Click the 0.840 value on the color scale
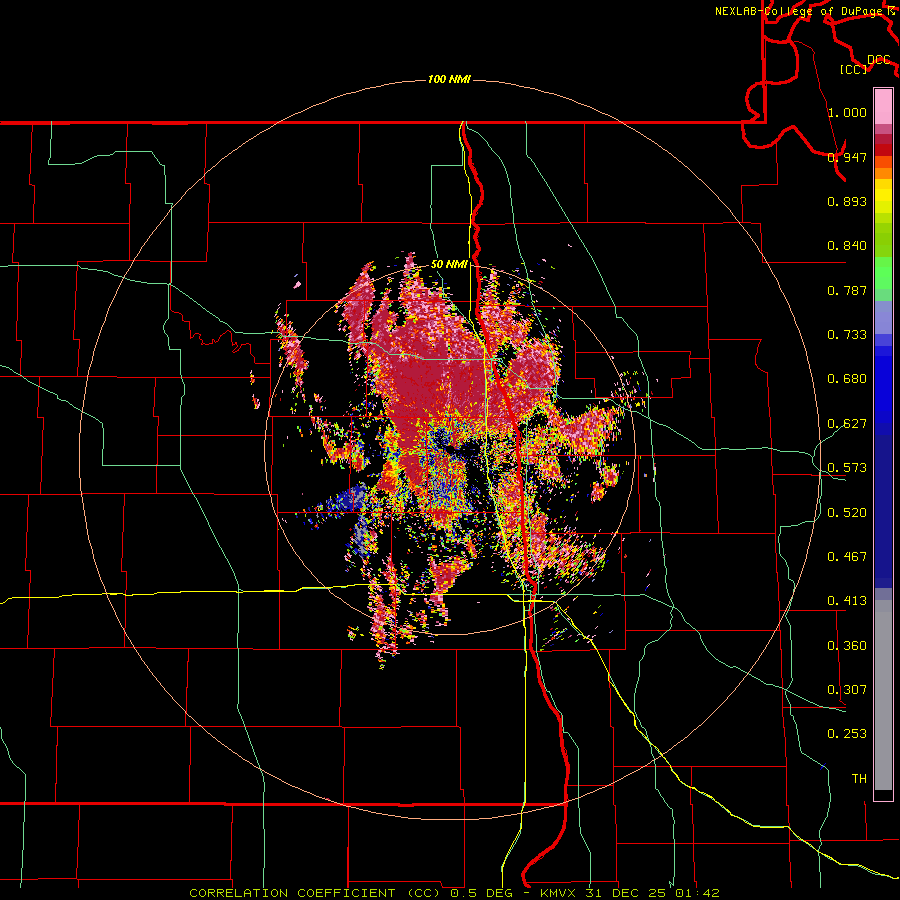 [847, 246]
